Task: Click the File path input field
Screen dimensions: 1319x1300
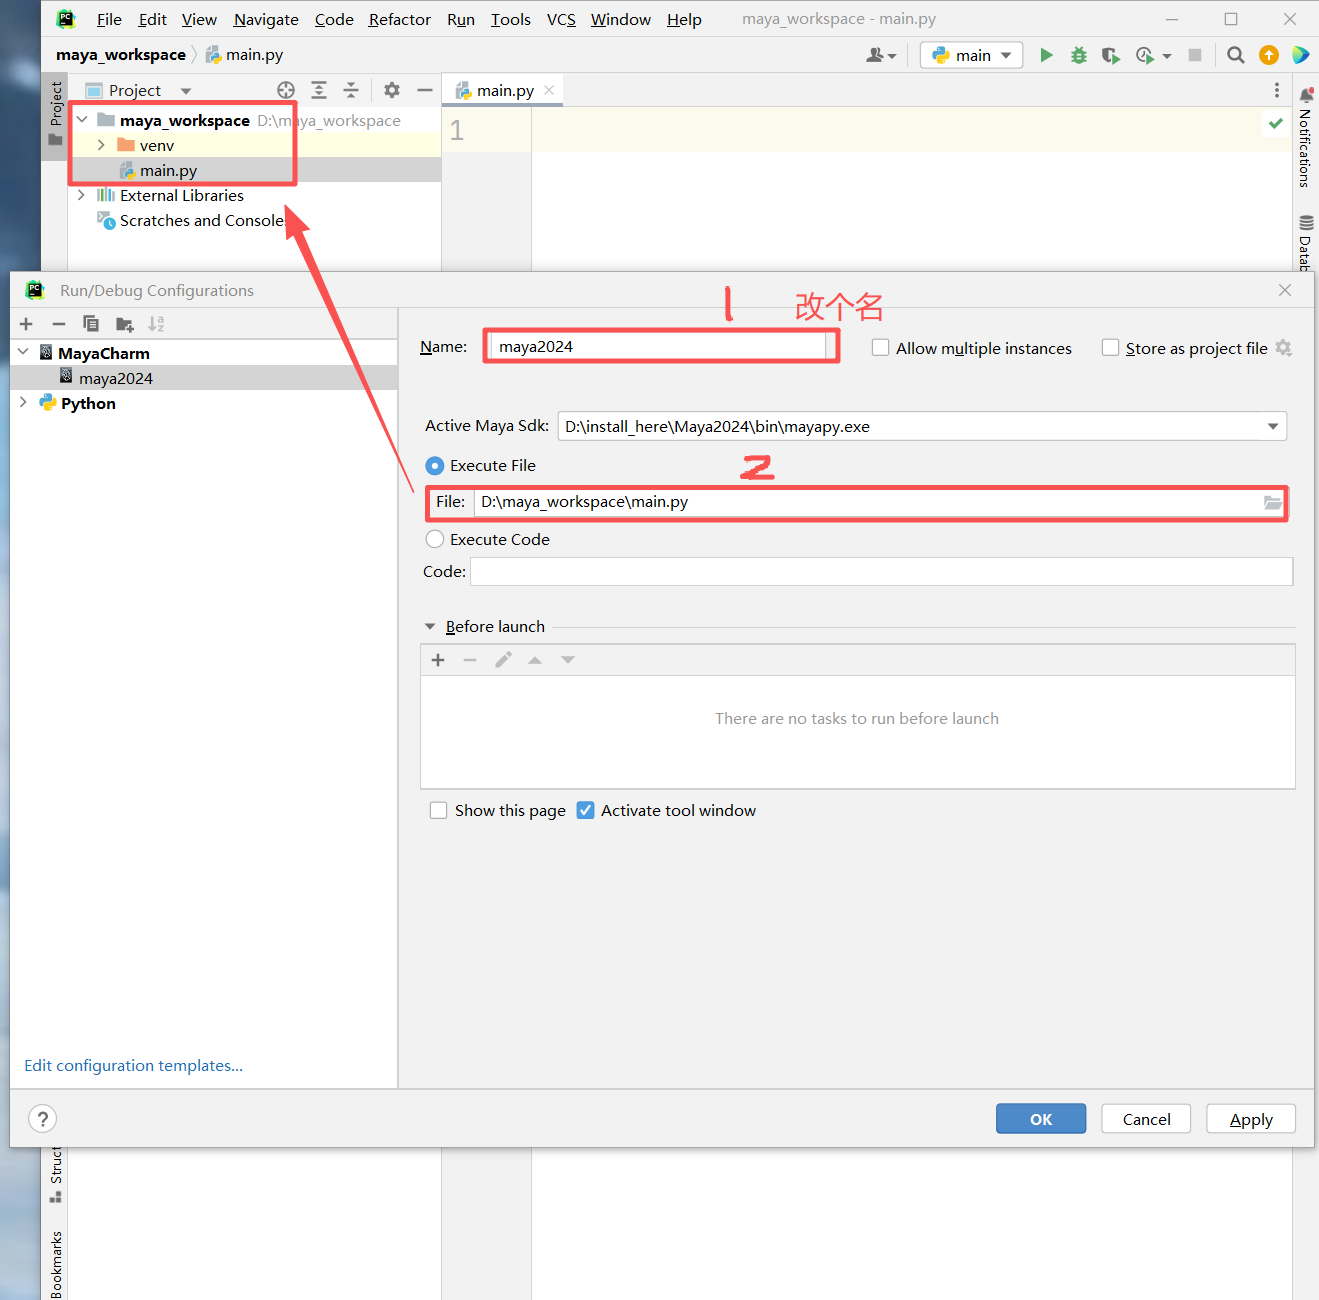Action: (866, 502)
